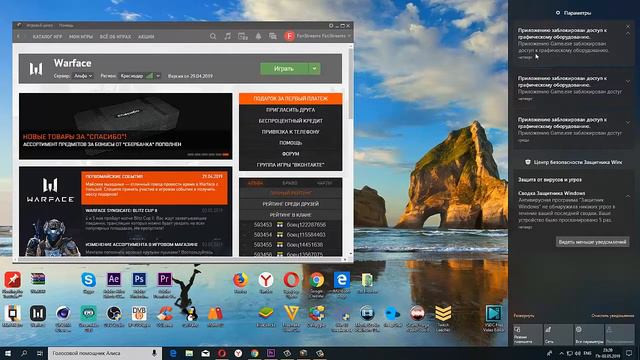This screenshot has width=640, height=360.
Task: Open Skype desktop shortcut
Action: pos(88,282)
